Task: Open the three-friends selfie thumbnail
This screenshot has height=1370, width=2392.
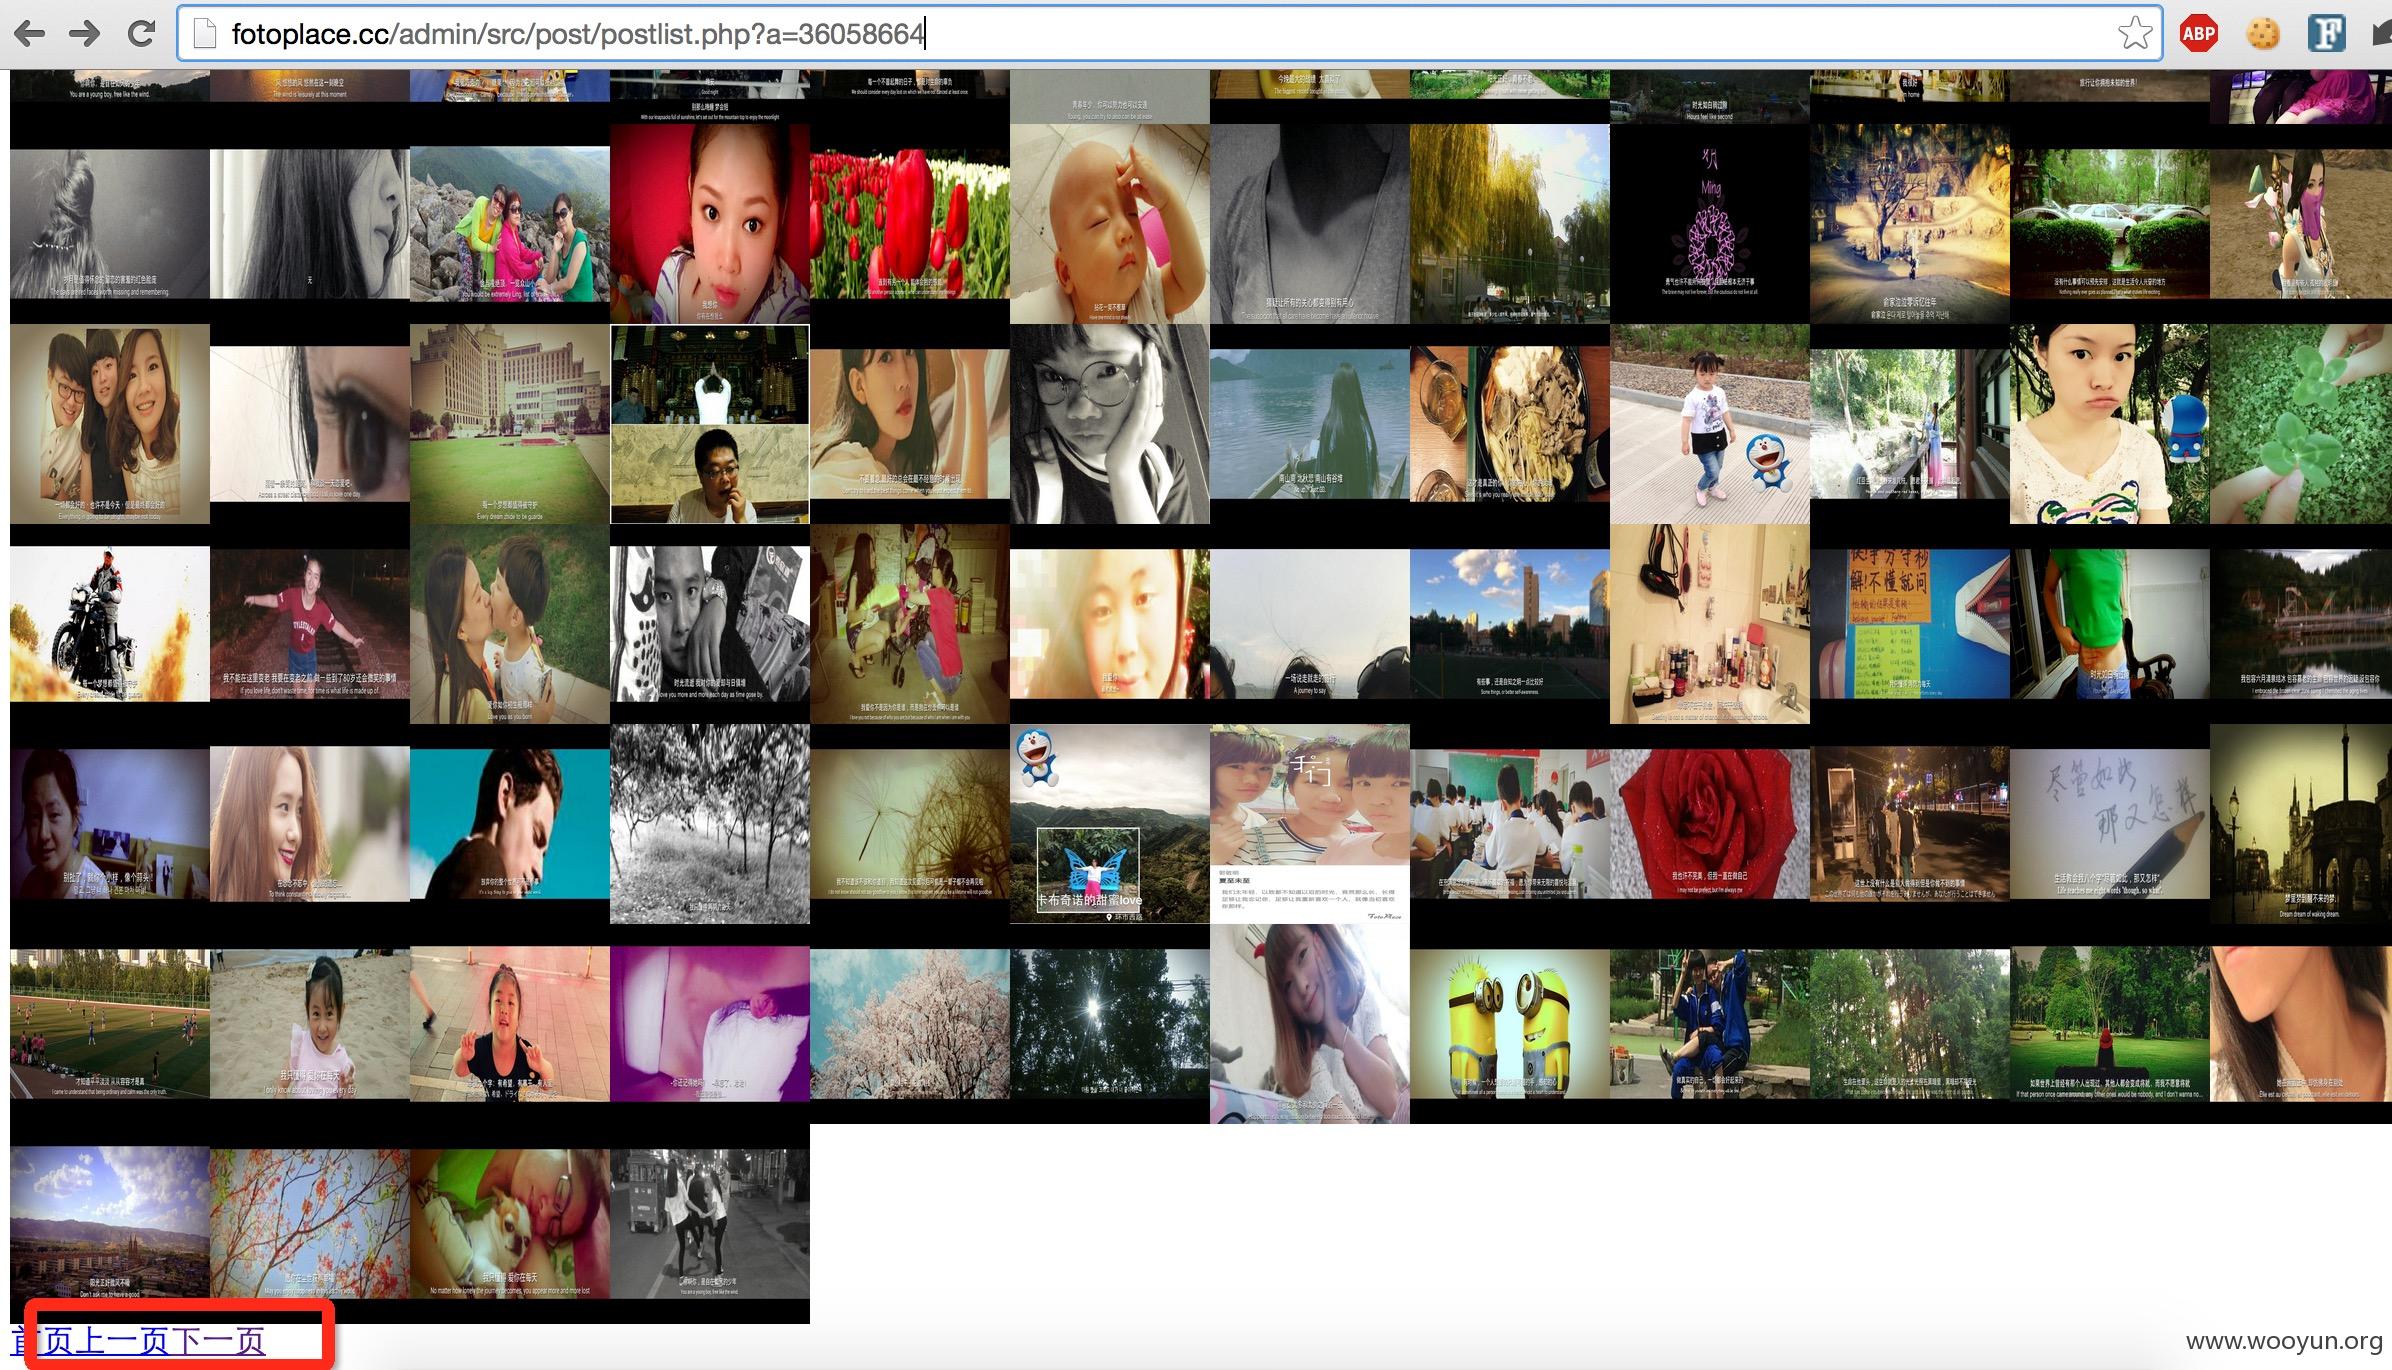Action: [x=110, y=424]
